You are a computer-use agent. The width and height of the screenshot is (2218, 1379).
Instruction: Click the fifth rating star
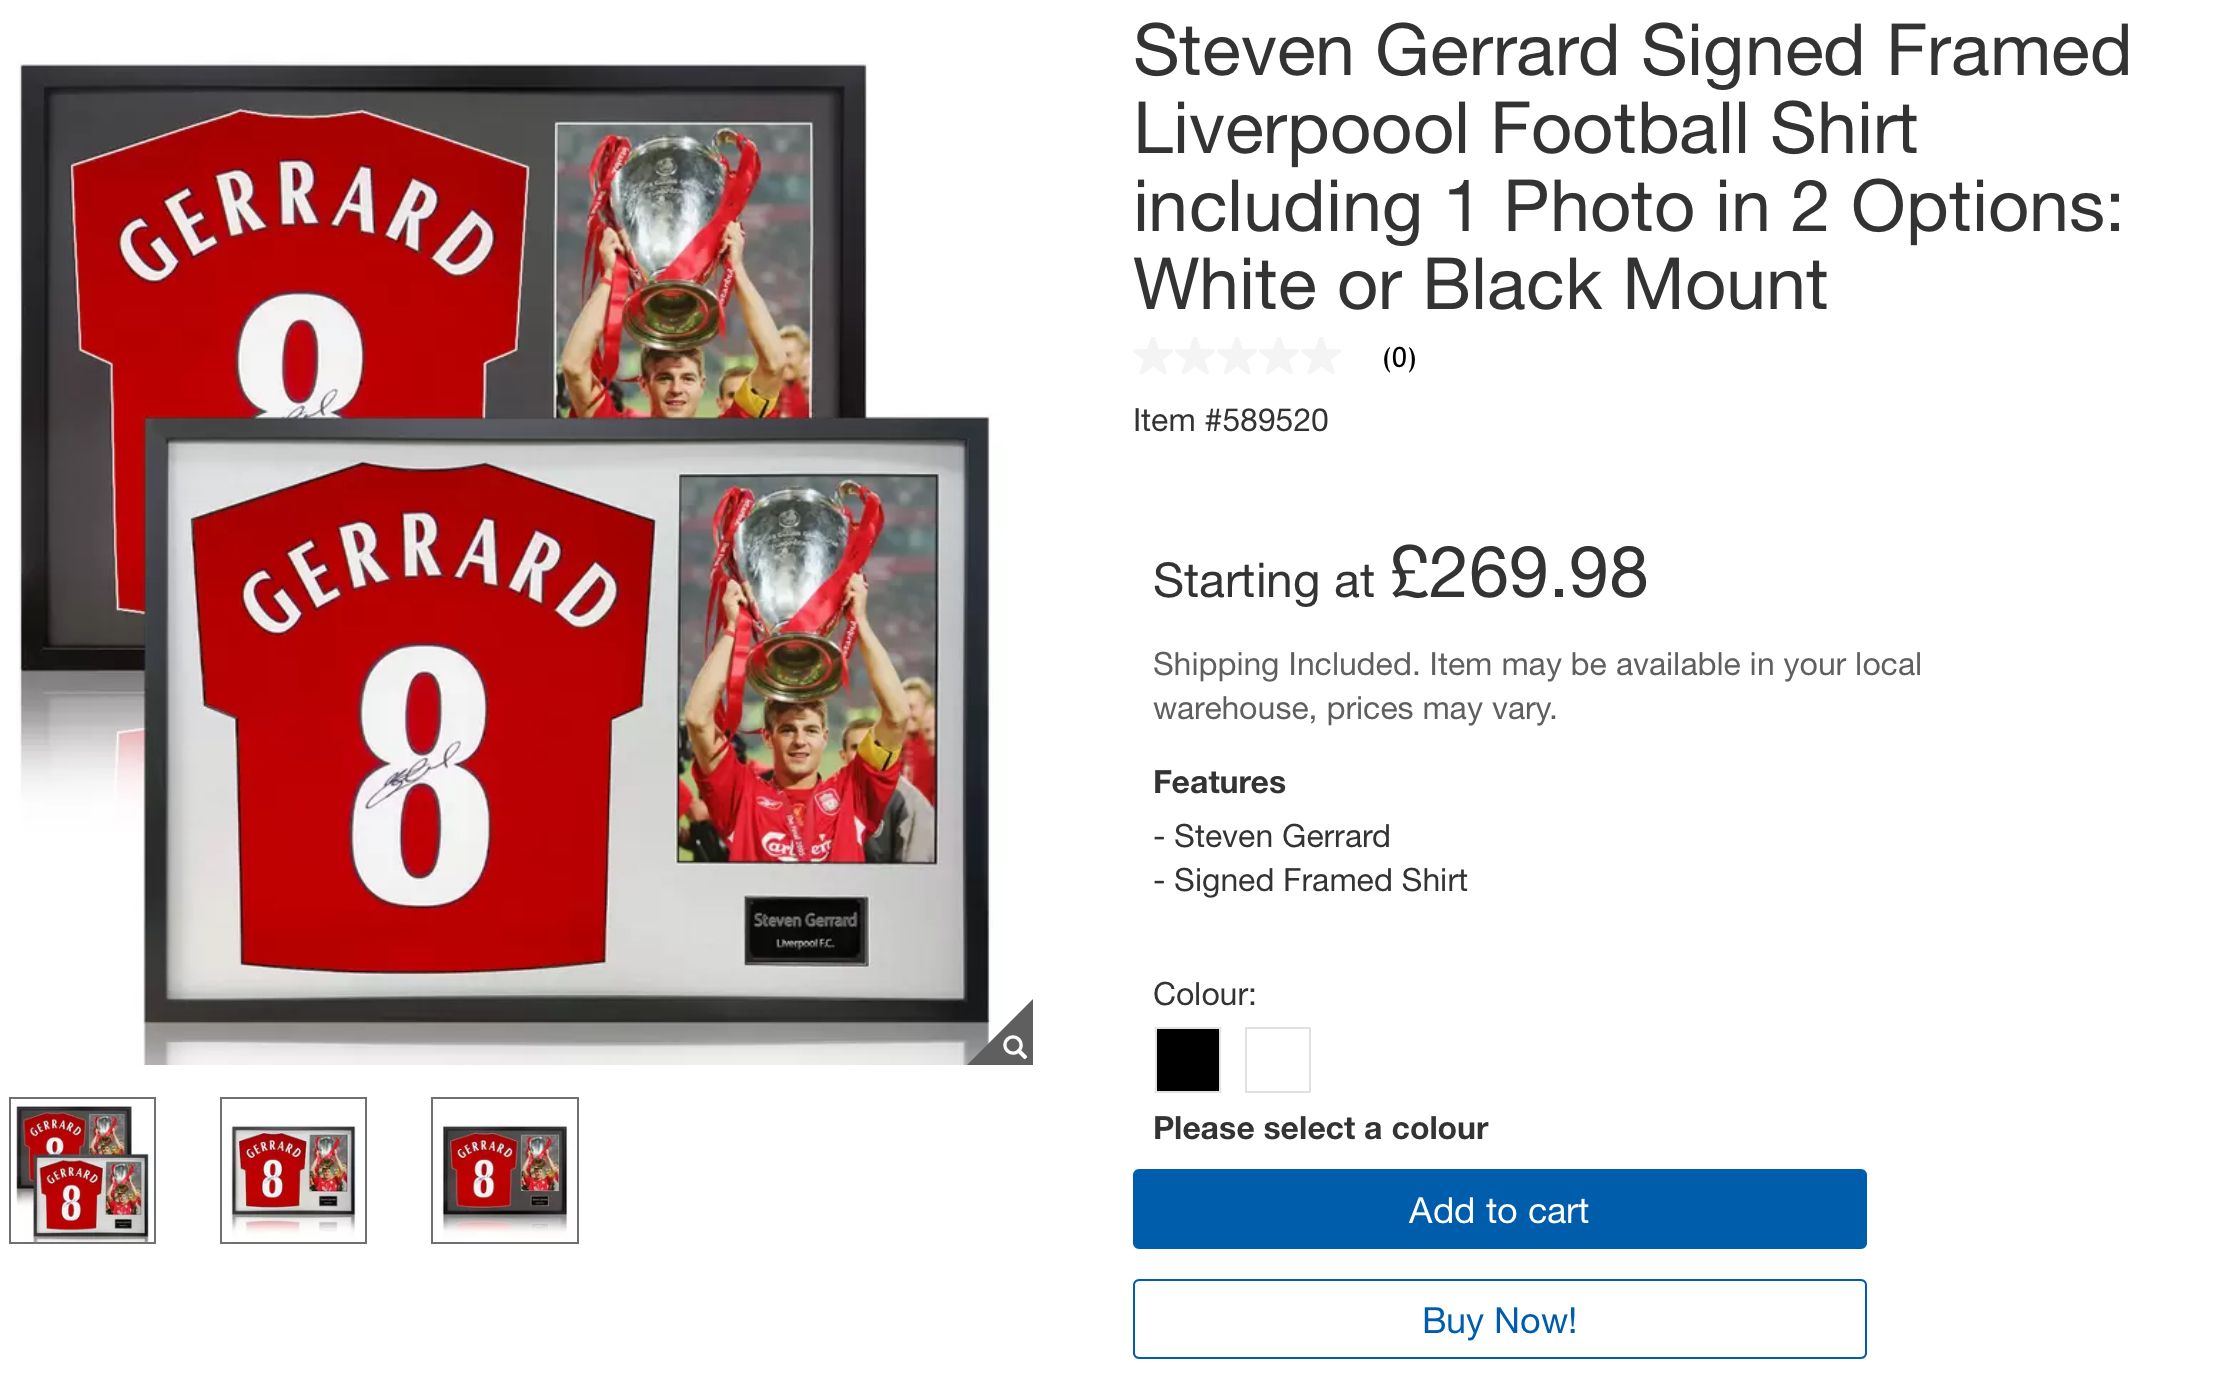[1321, 356]
